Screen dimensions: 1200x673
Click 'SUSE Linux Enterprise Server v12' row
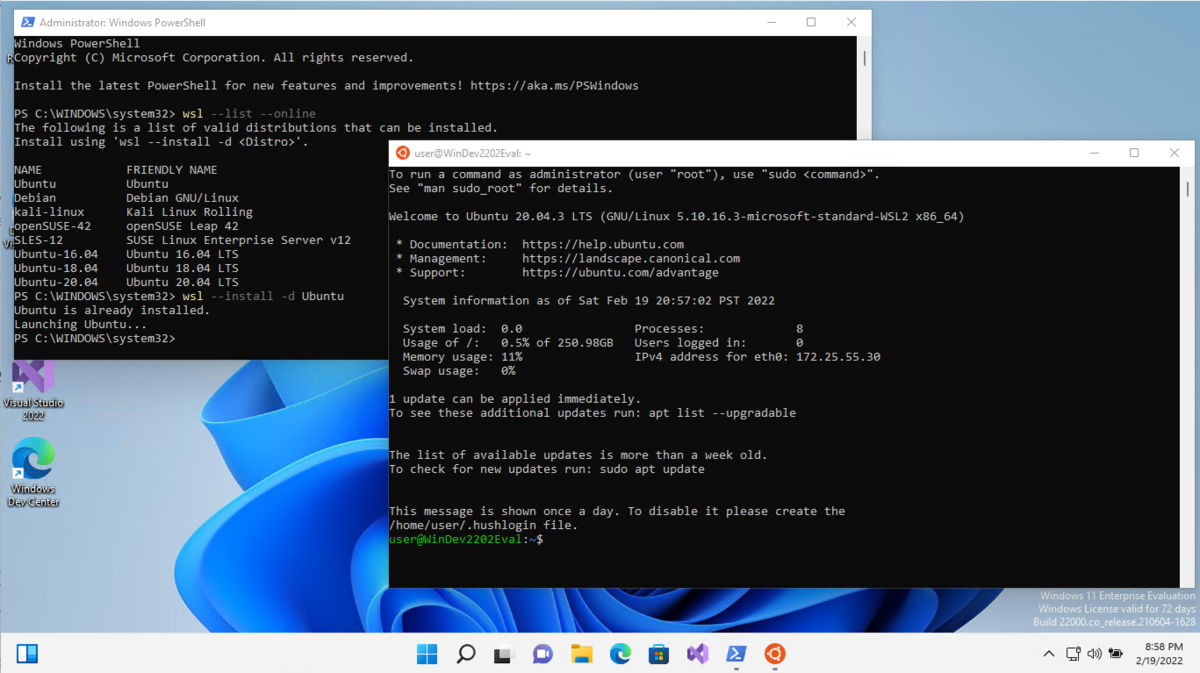click(x=182, y=240)
